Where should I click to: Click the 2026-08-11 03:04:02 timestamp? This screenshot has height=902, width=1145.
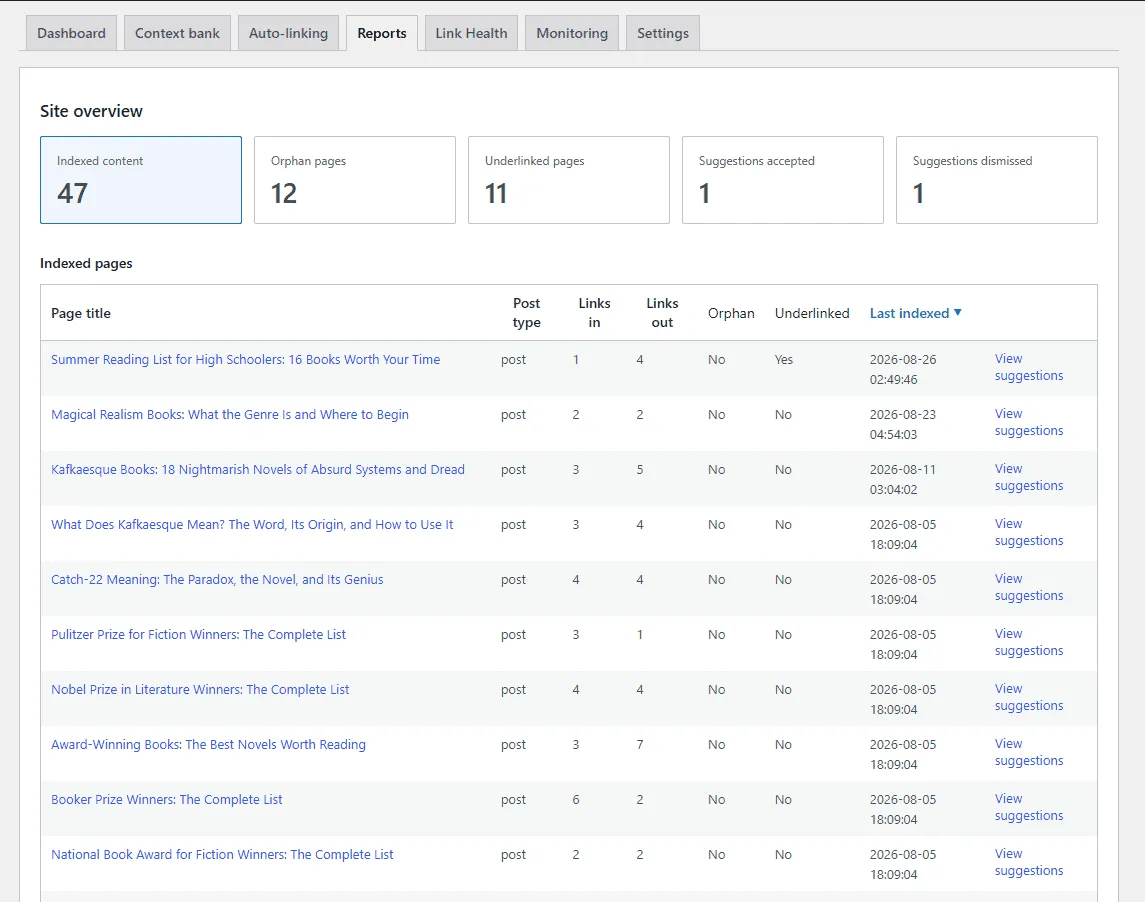[903, 479]
